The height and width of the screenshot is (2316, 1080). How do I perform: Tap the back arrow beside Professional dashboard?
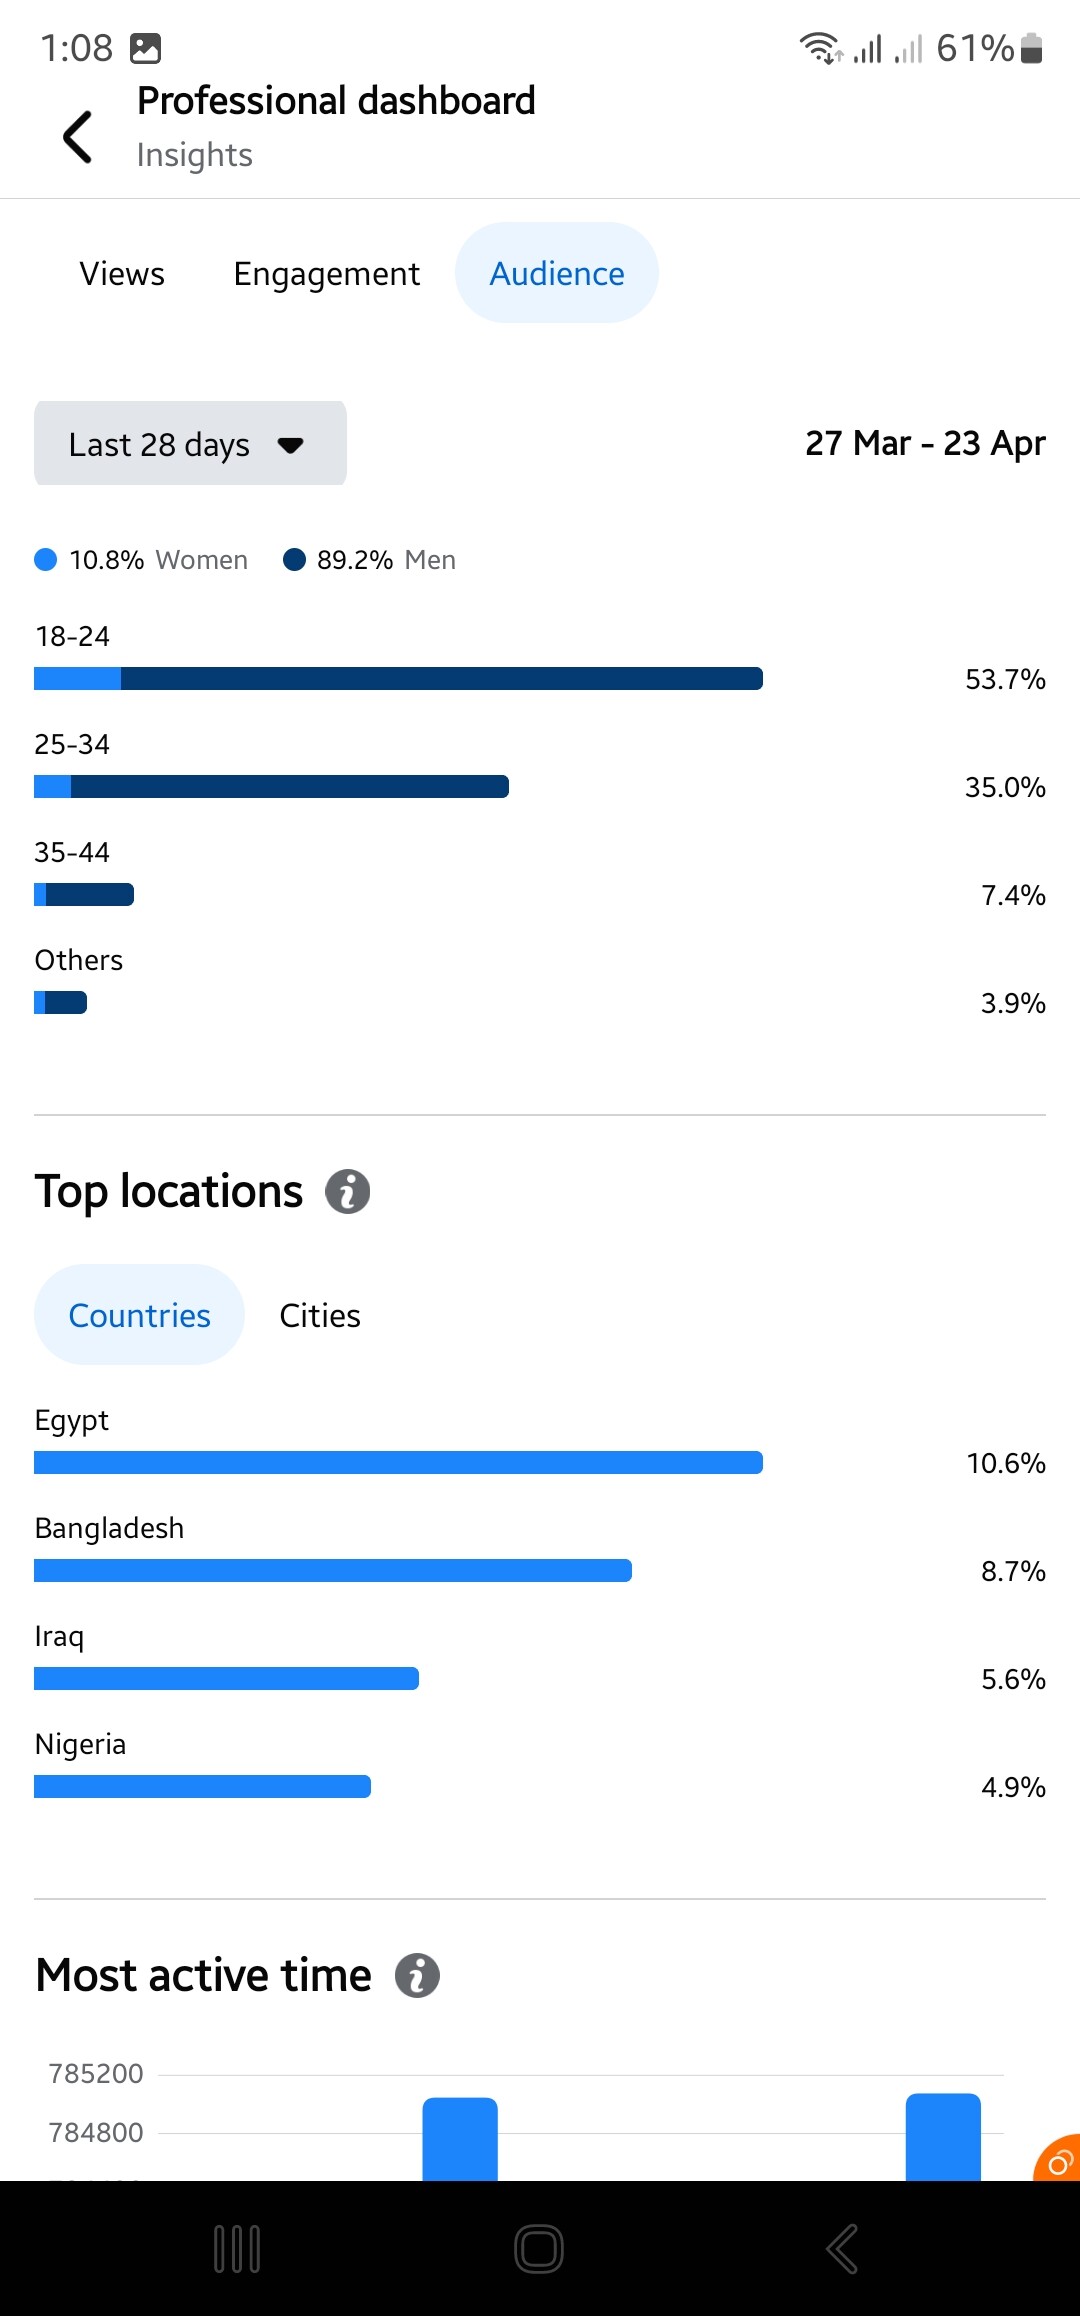click(x=77, y=137)
